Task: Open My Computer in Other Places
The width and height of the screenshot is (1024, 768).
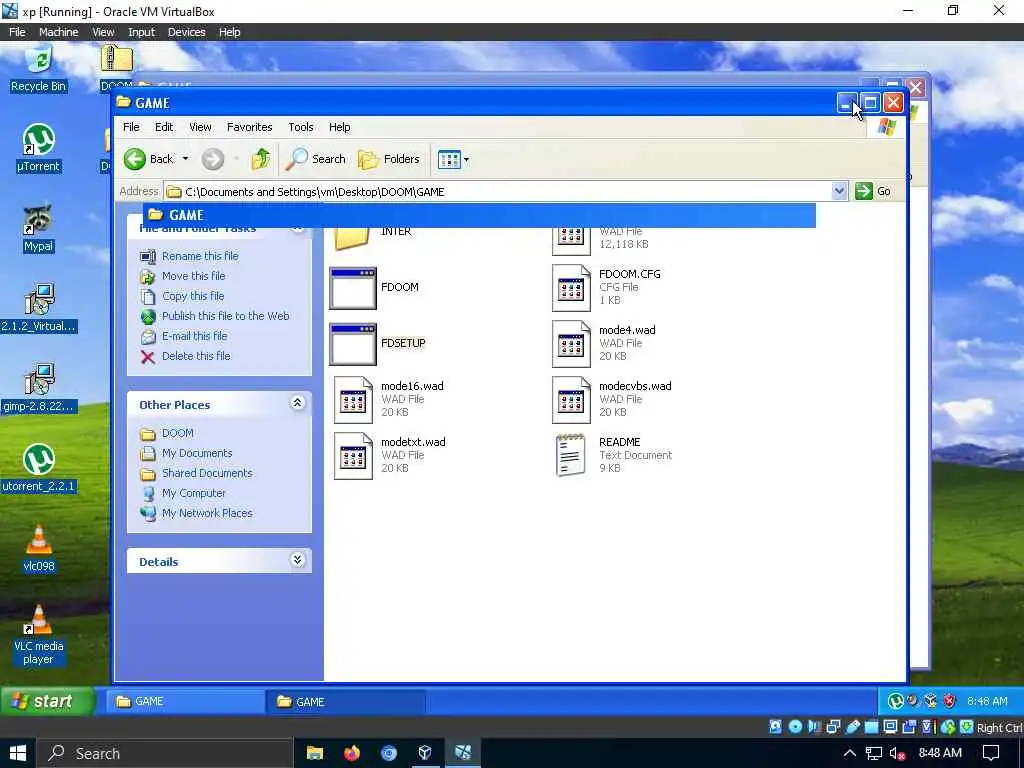Action: coord(193,493)
